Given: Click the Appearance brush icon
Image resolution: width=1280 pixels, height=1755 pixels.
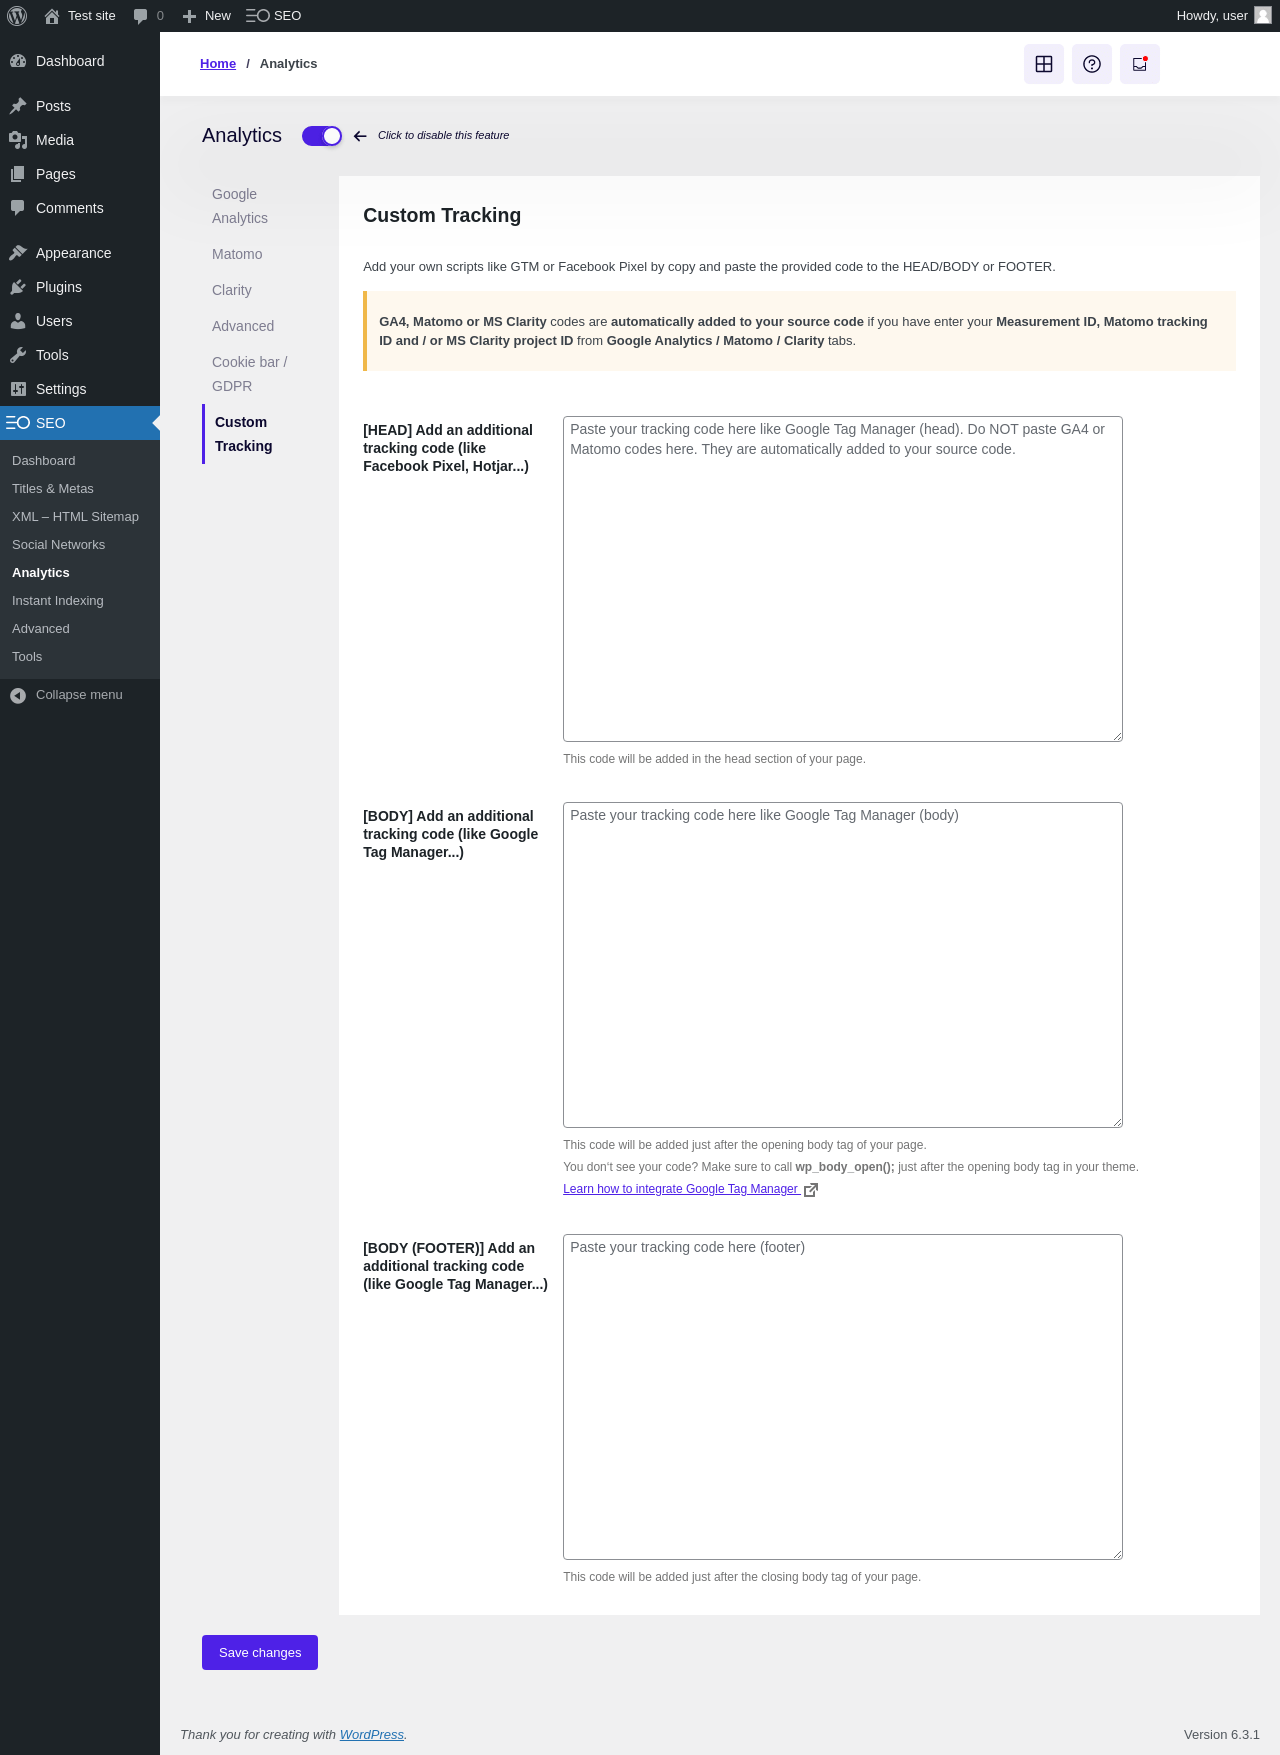Looking at the screenshot, I should coord(18,253).
